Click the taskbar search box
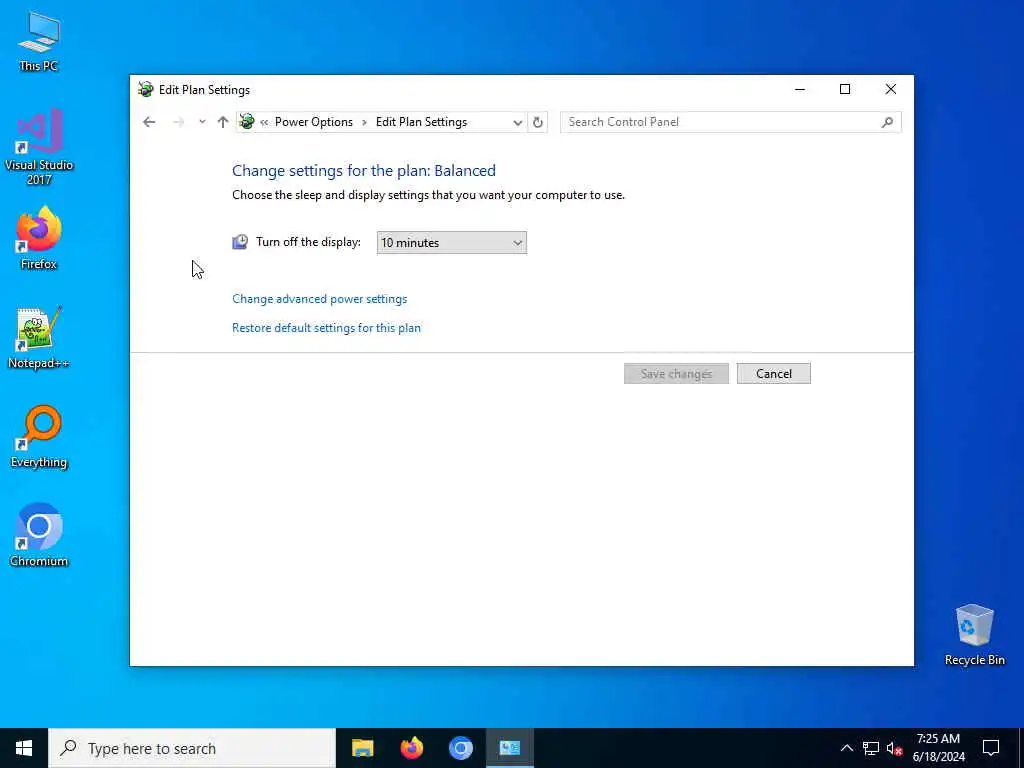The height and width of the screenshot is (768, 1024). (x=192, y=748)
